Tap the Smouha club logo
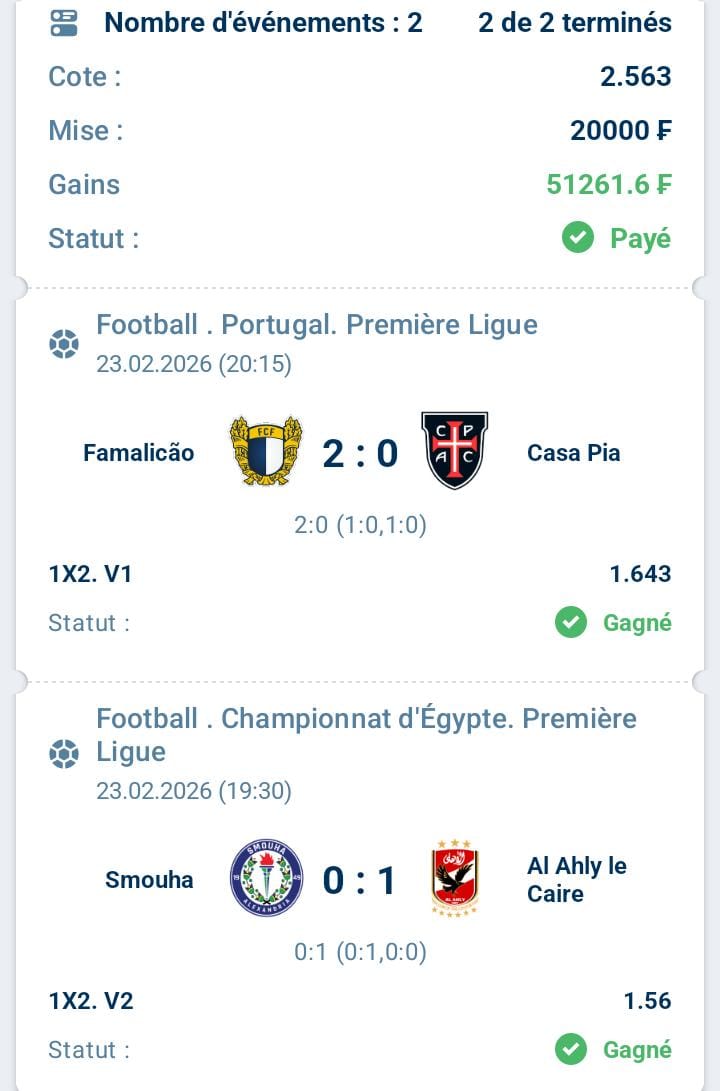 click(266, 879)
